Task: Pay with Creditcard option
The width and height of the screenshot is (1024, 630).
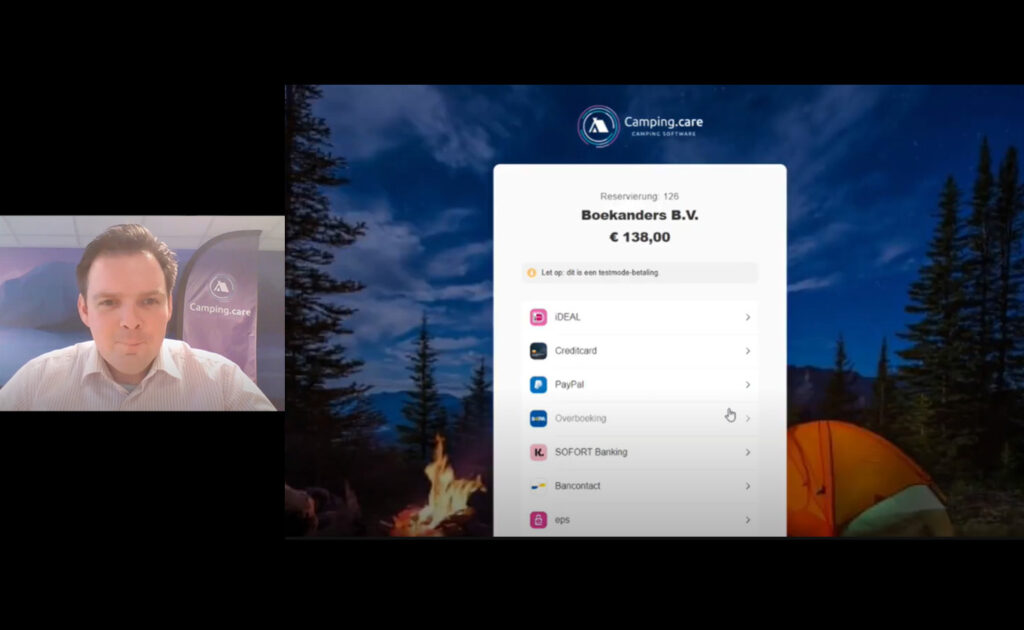Action: [640, 351]
